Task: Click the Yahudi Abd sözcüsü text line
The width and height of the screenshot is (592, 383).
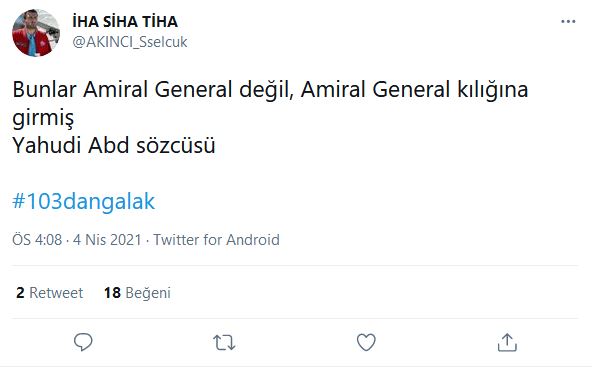Action: click(114, 145)
